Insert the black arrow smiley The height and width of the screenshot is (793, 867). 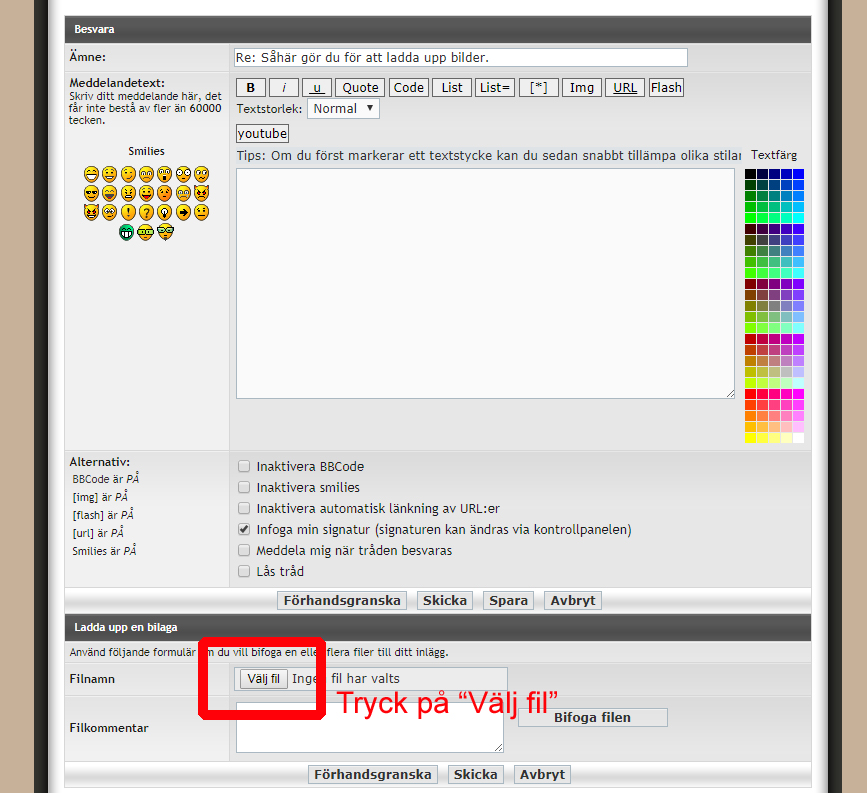tap(183, 212)
